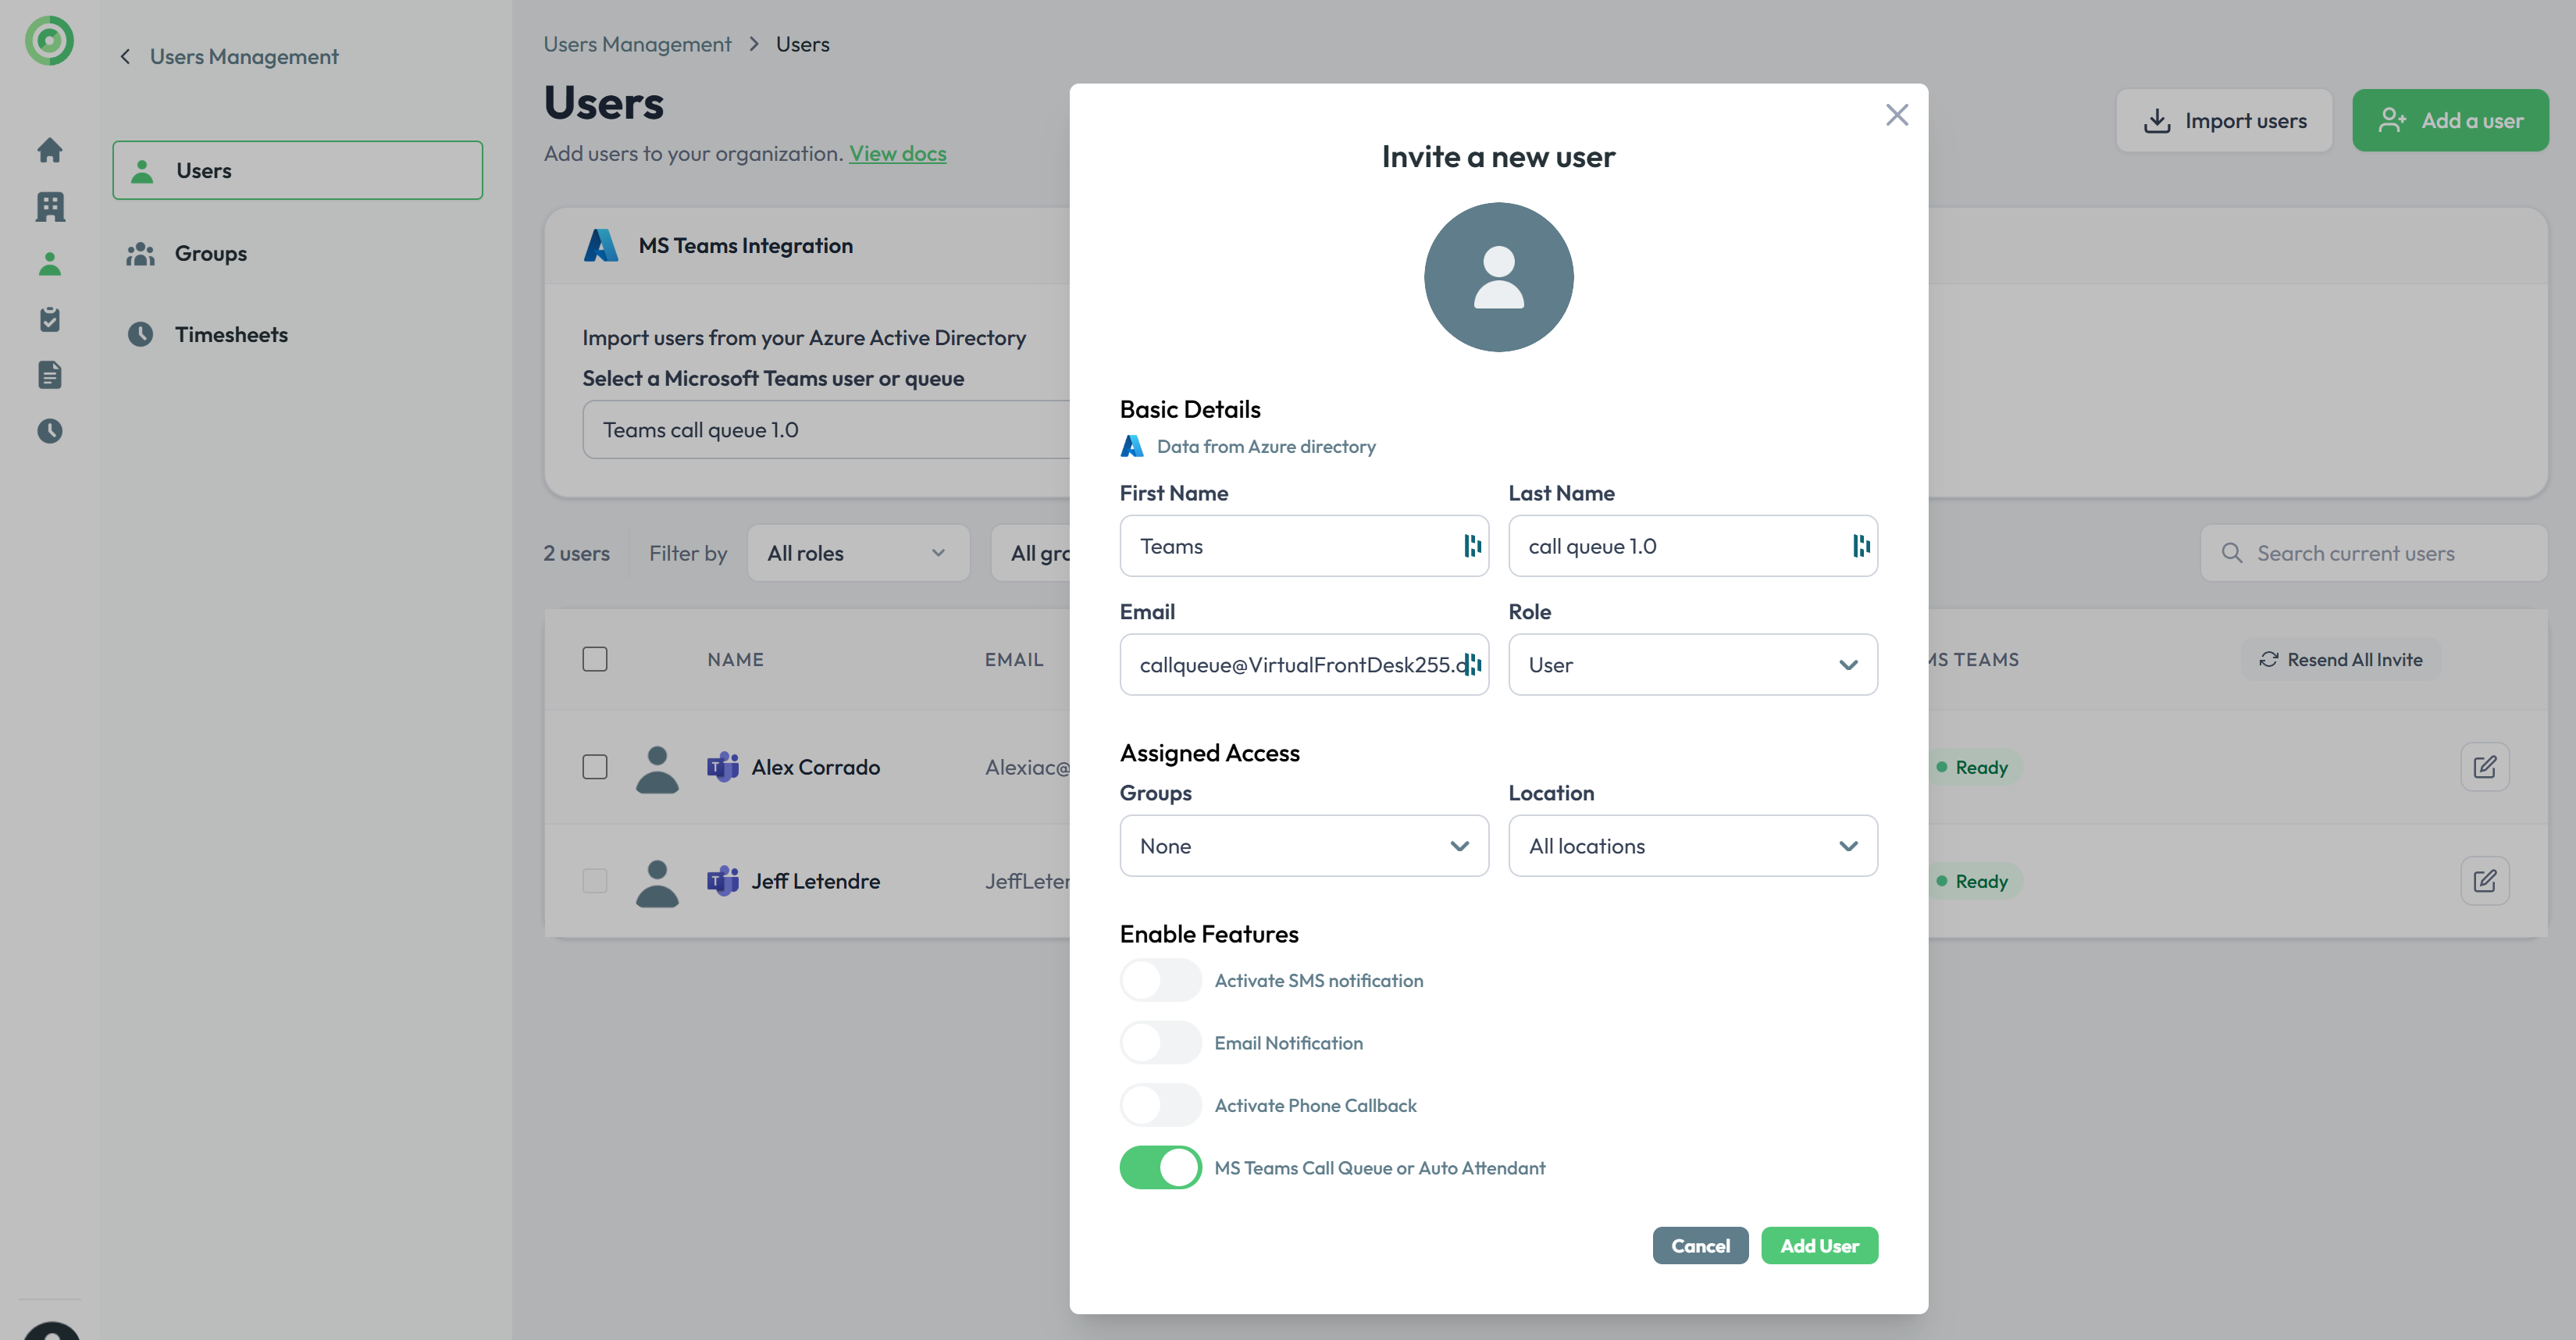Screen dimensions: 2576x1340
Task: Open the building icon in sidebar
Action: click(x=49, y=207)
